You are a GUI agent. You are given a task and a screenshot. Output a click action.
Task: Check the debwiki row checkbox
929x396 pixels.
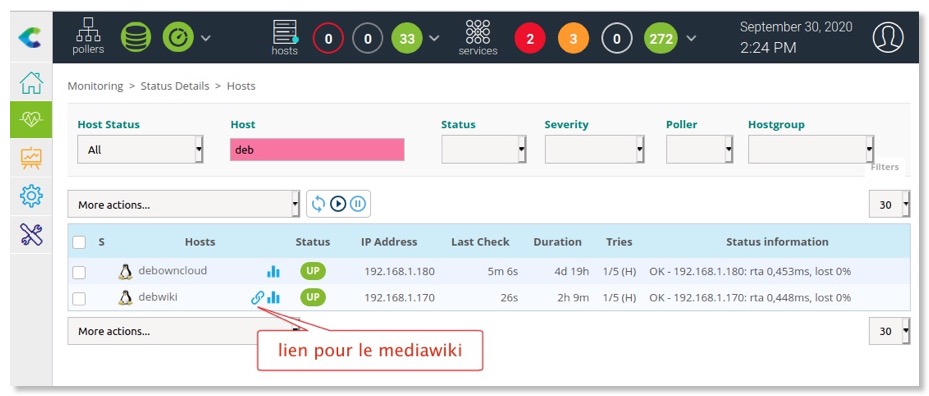coord(79,299)
